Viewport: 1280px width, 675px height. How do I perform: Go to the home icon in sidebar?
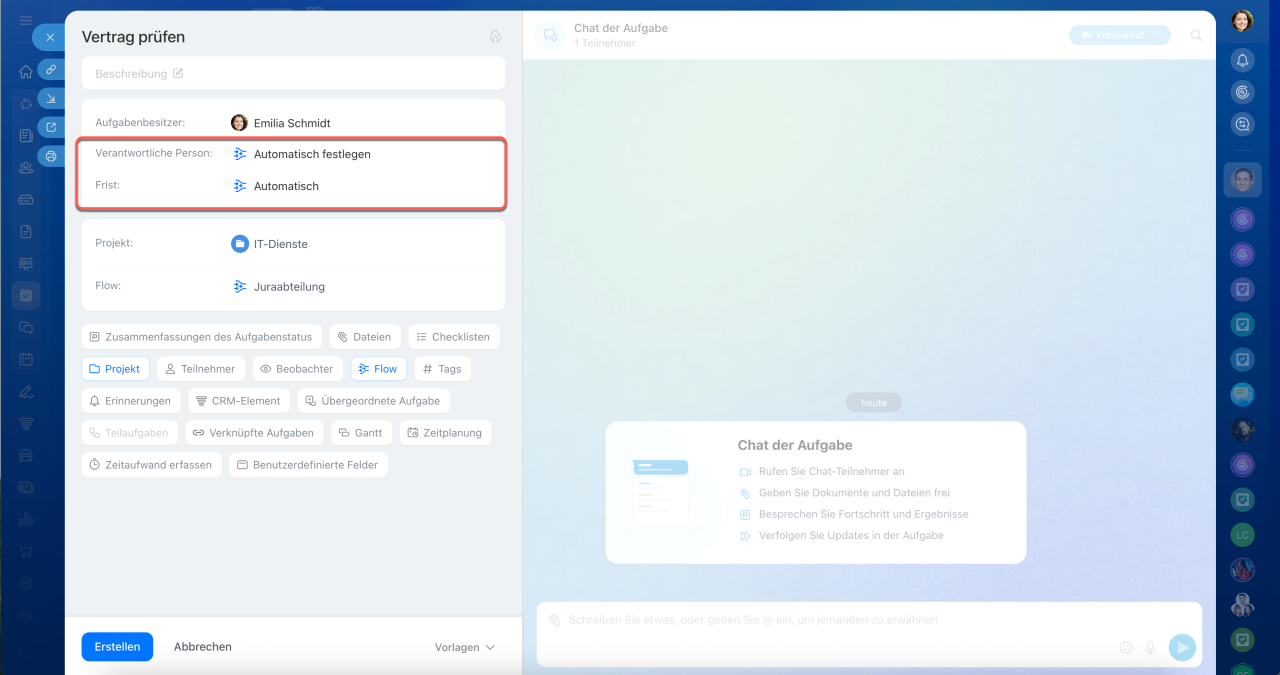click(x=26, y=72)
